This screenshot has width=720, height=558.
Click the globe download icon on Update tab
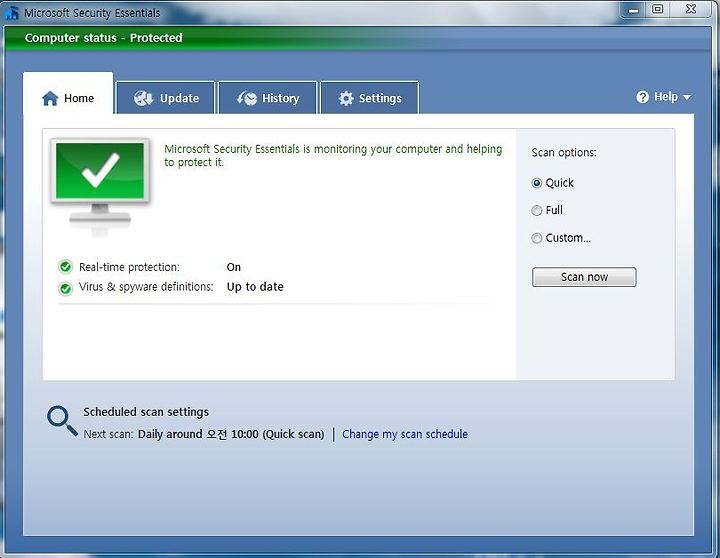[x=143, y=98]
